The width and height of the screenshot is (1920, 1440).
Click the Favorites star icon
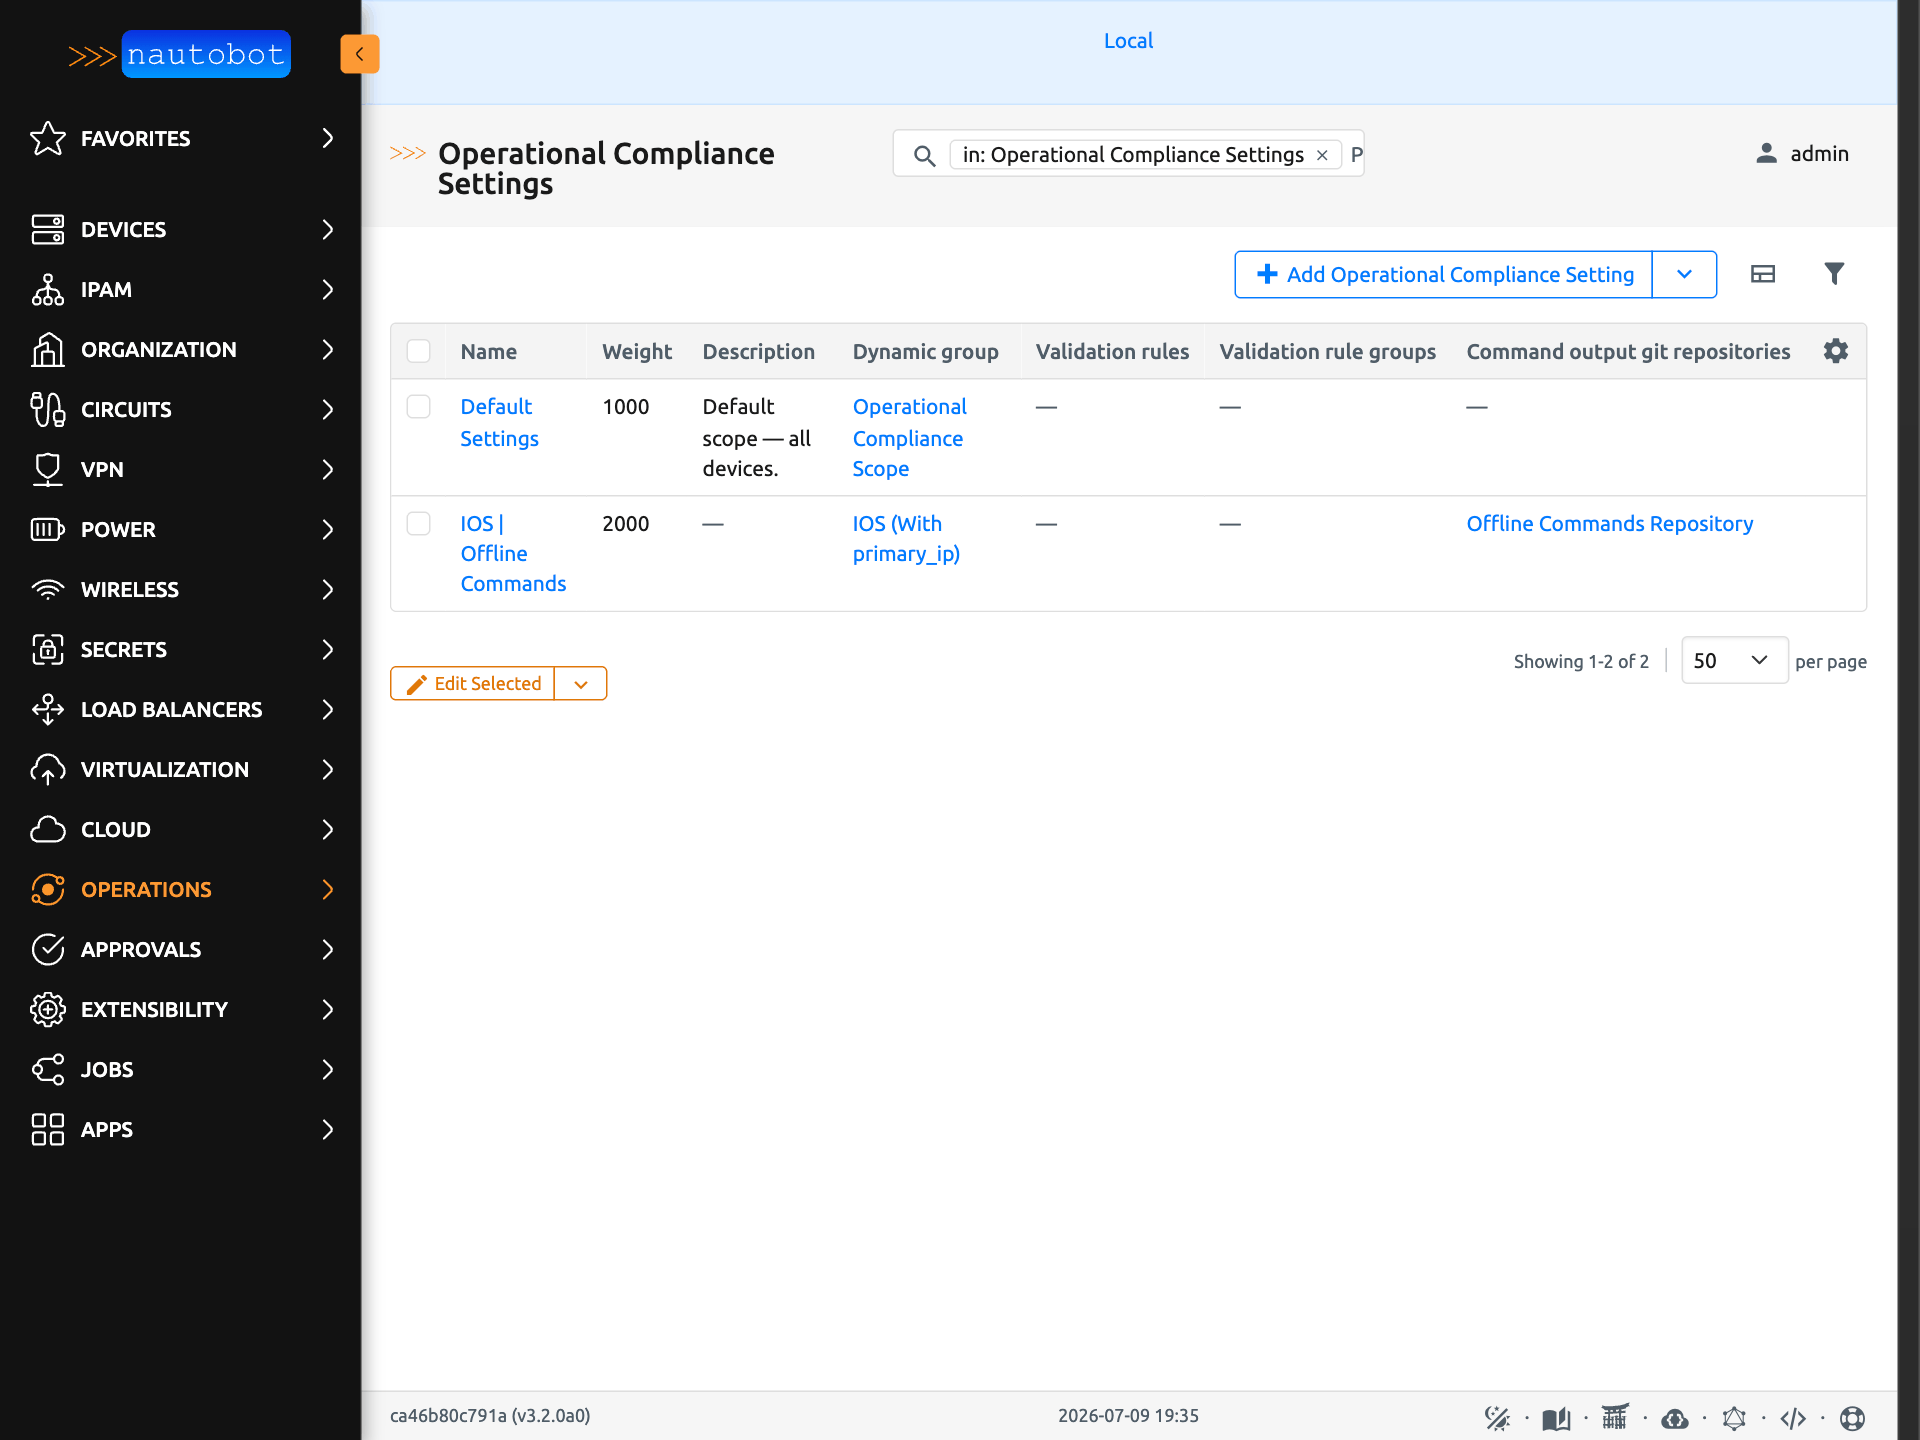(x=48, y=138)
